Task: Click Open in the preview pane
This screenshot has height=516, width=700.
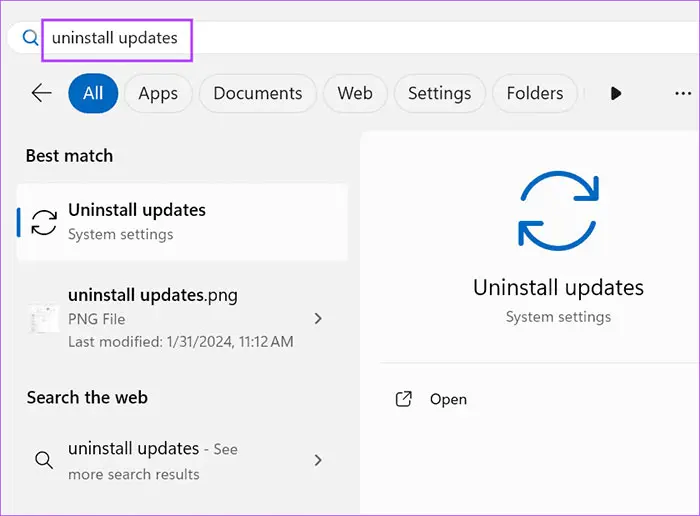Action: click(448, 399)
